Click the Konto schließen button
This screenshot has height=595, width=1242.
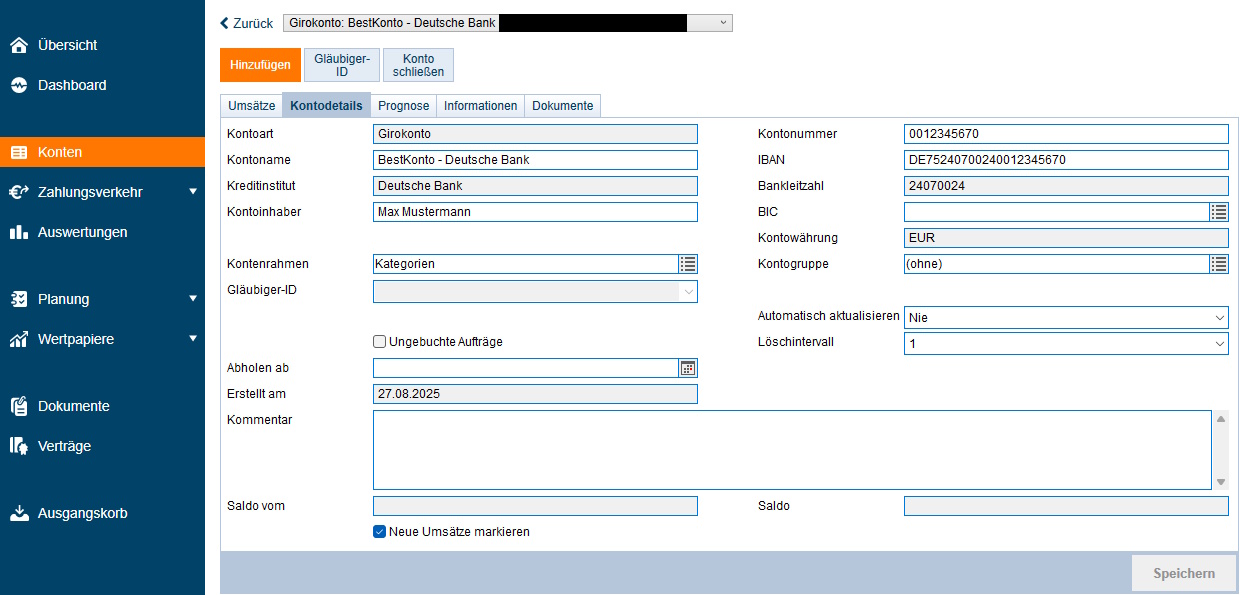click(x=419, y=65)
